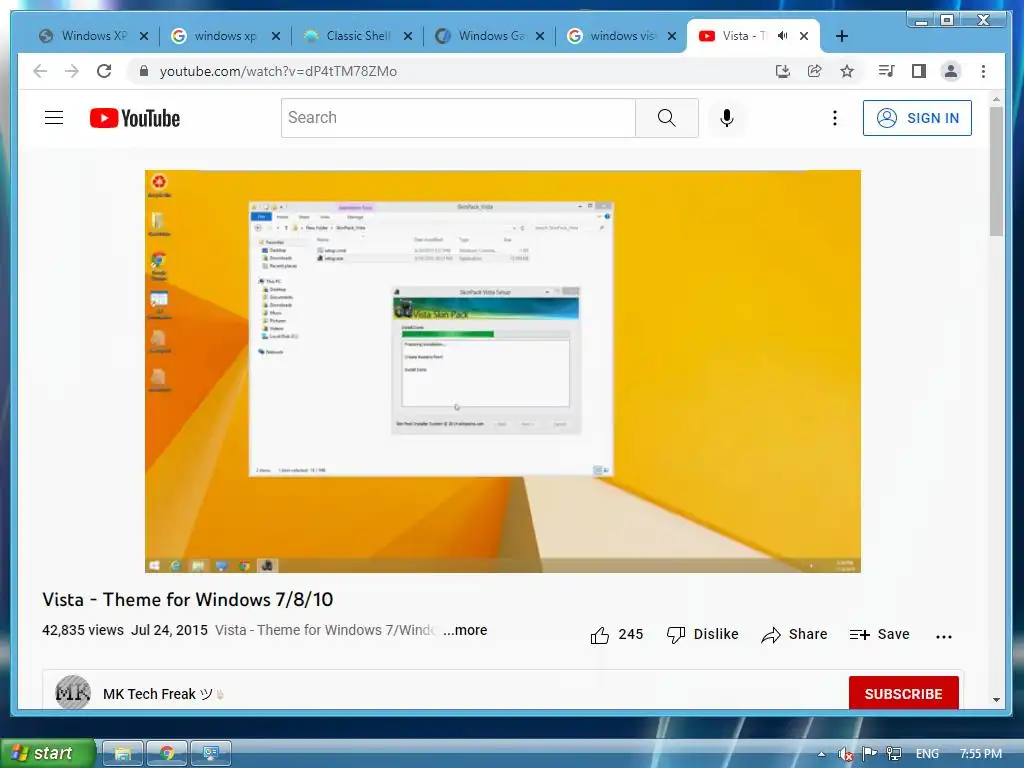Click the padlock site info icon
The width and height of the screenshot is (1024, 768).
tap(144, 71)
